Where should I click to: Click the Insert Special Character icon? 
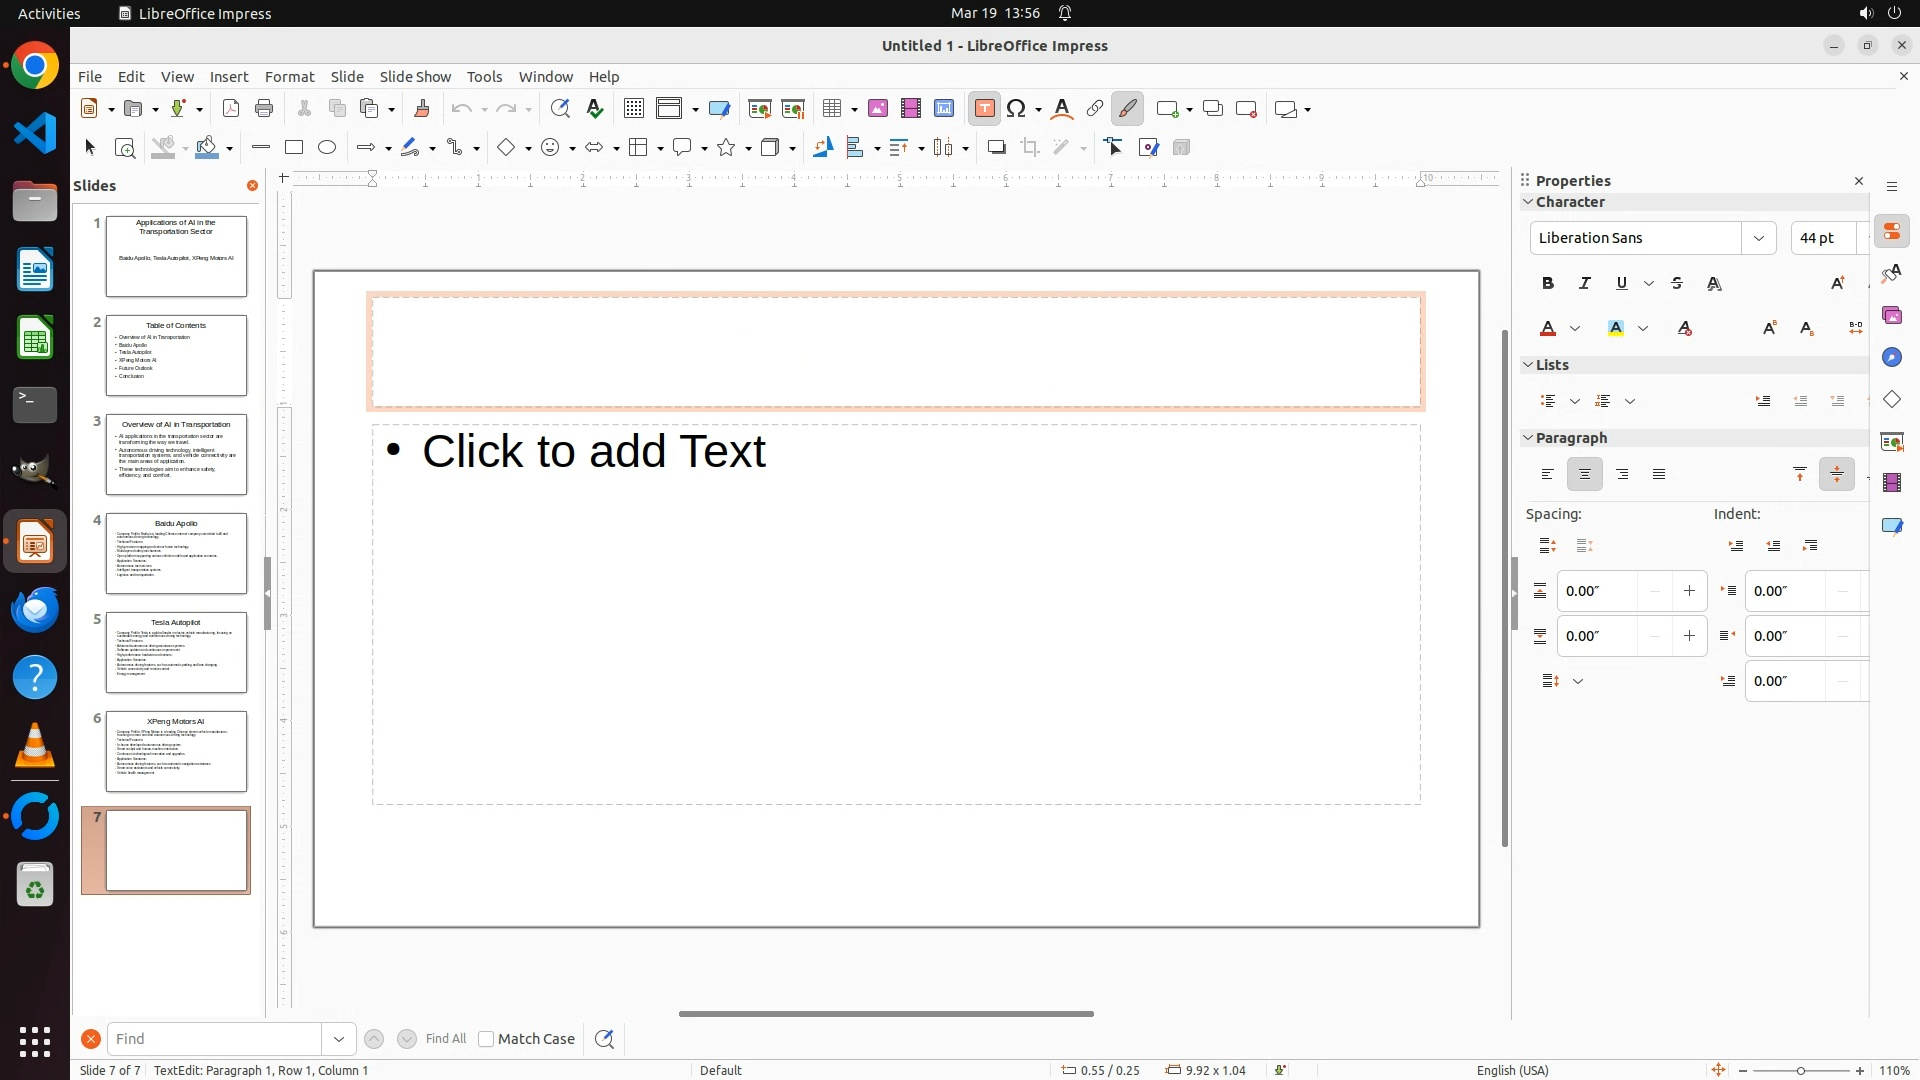click(x=1016, y=109)
